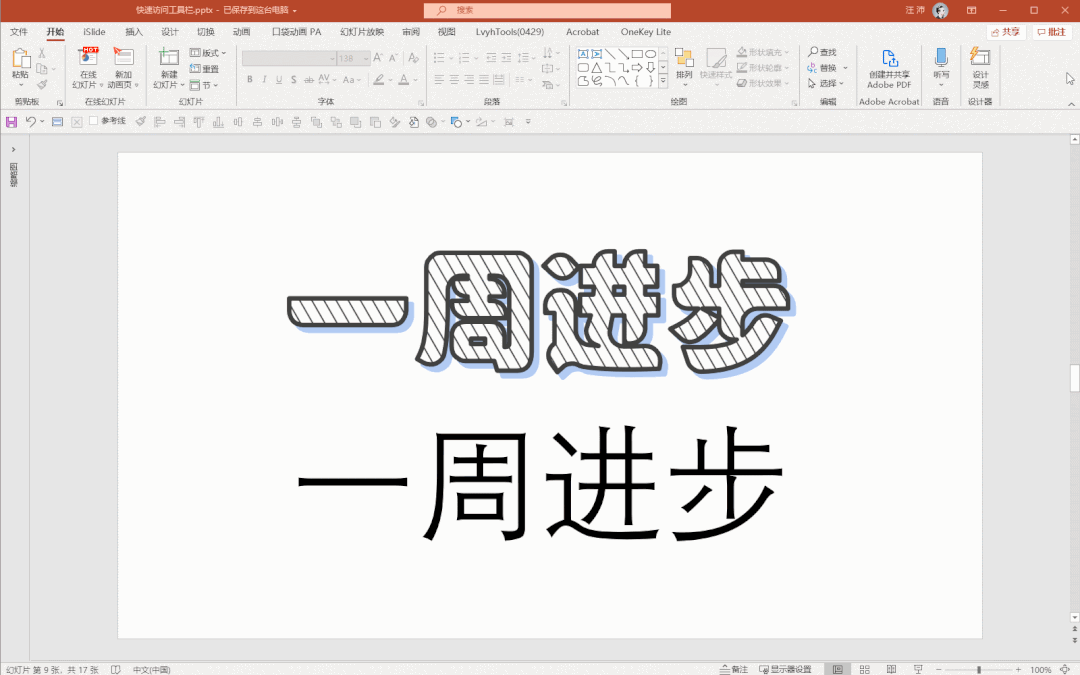The image size is (1080, 675).
Task: Switch to slide sorter view in status bar
Action: [864, 669]
